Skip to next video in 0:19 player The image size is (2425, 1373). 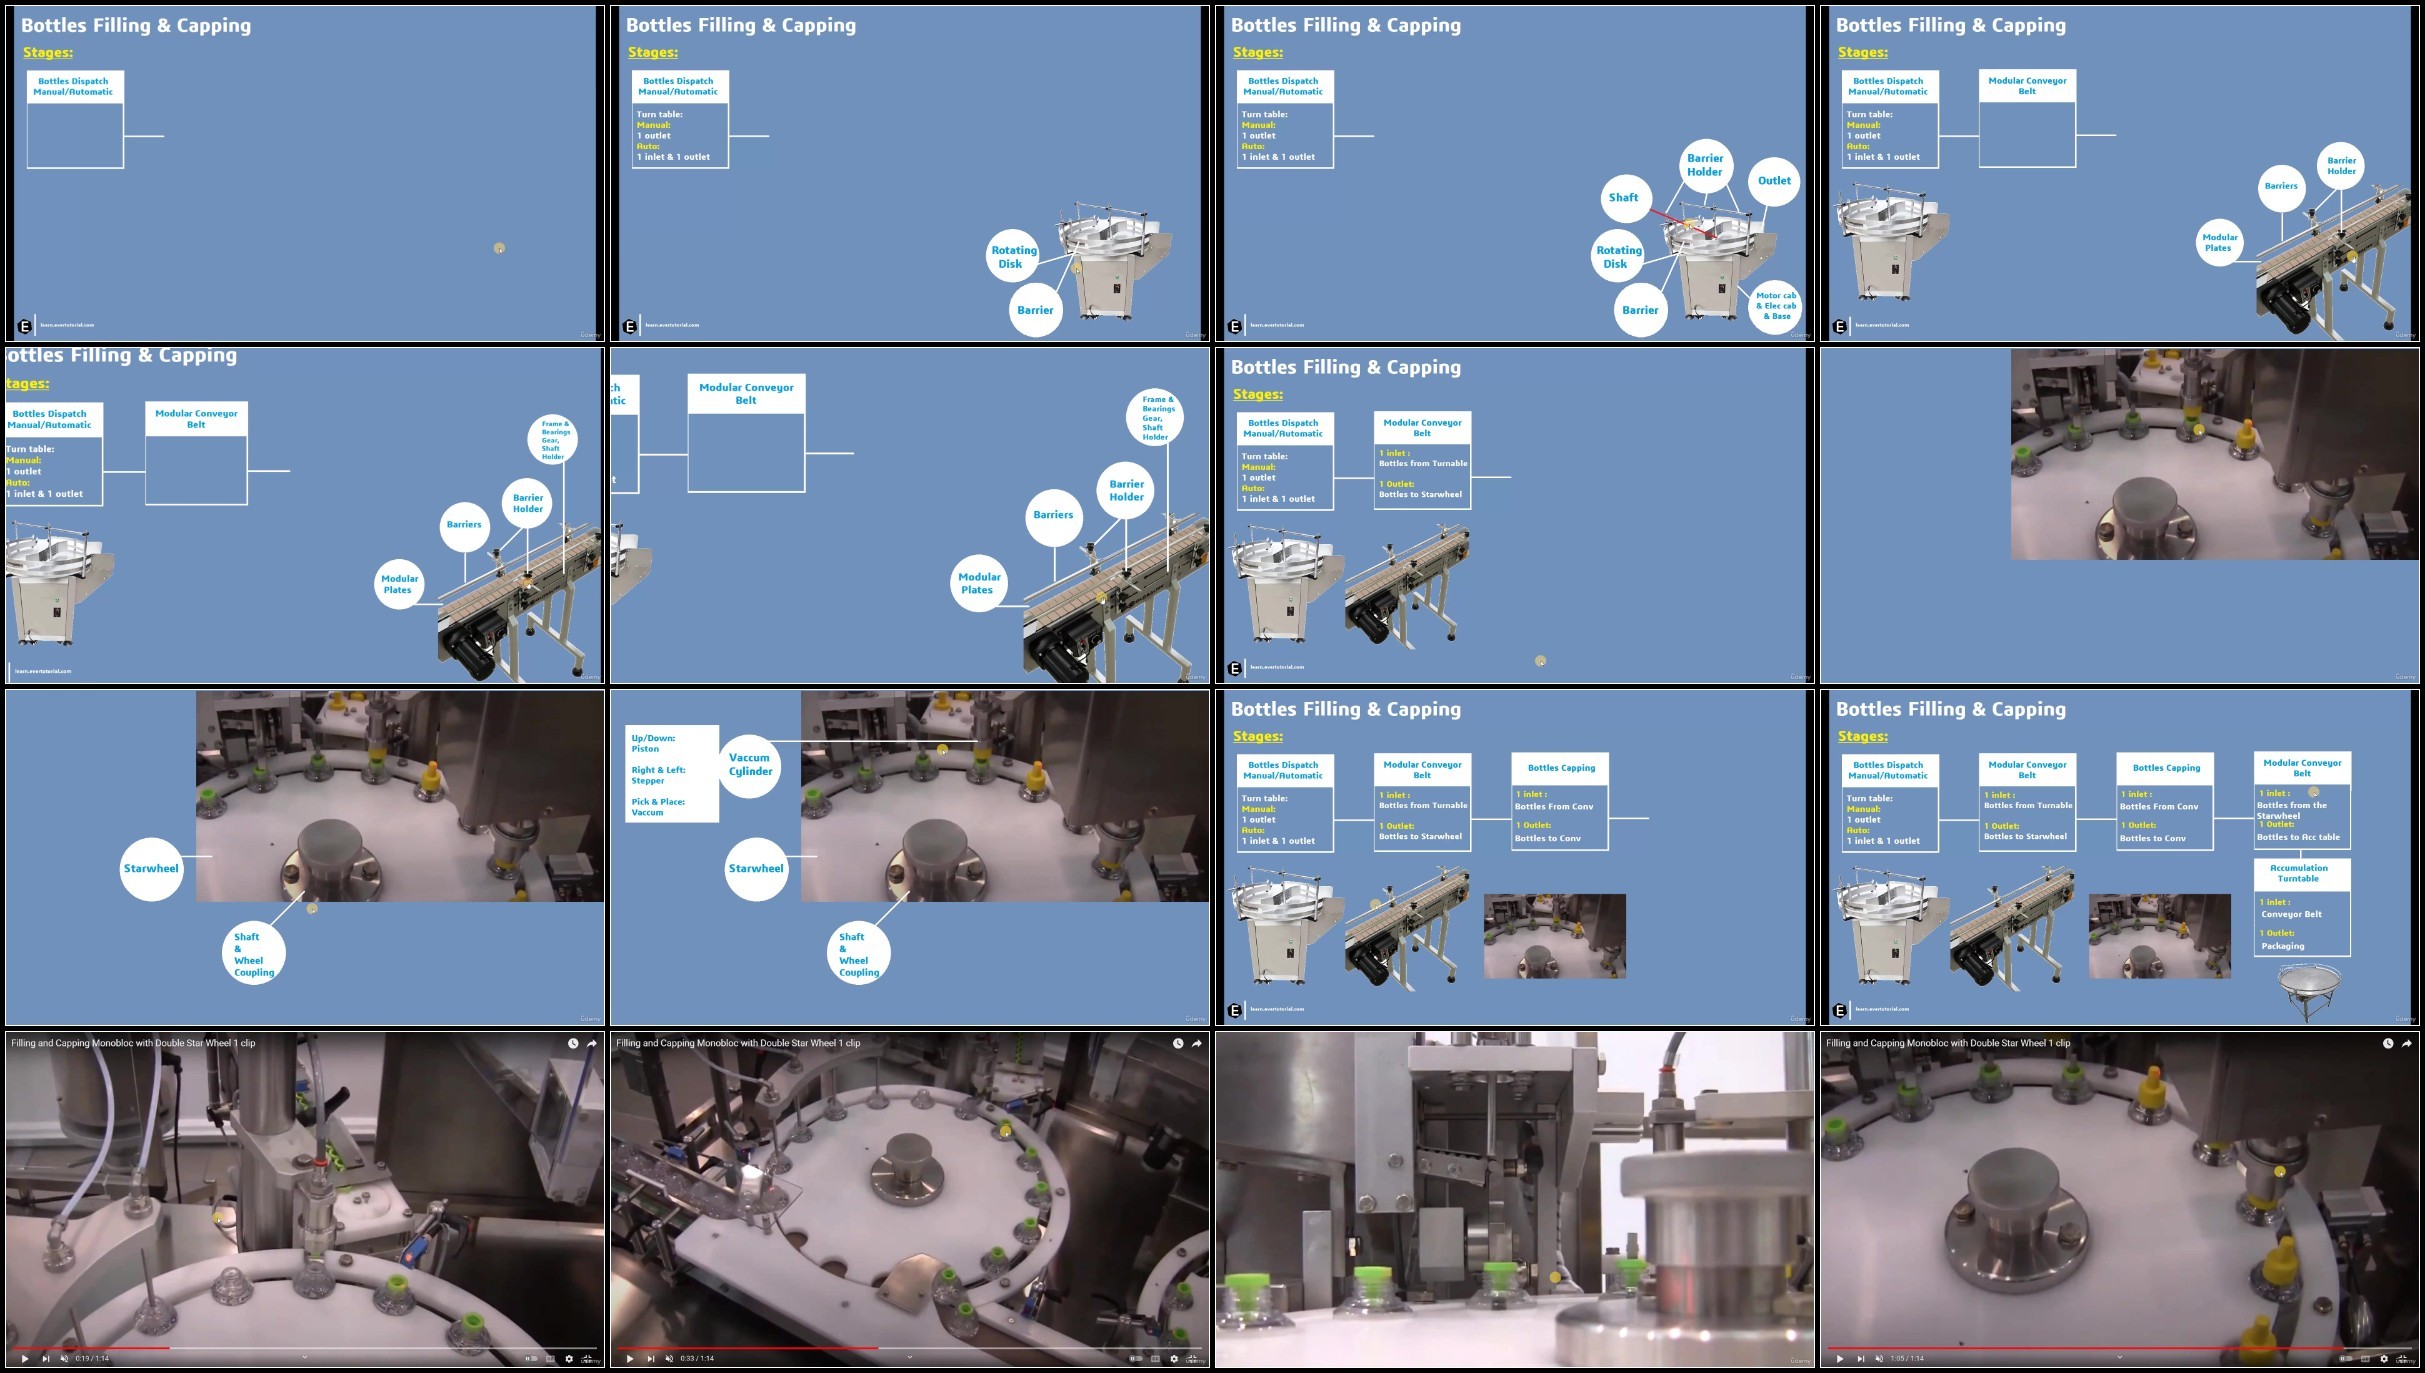46,1358
